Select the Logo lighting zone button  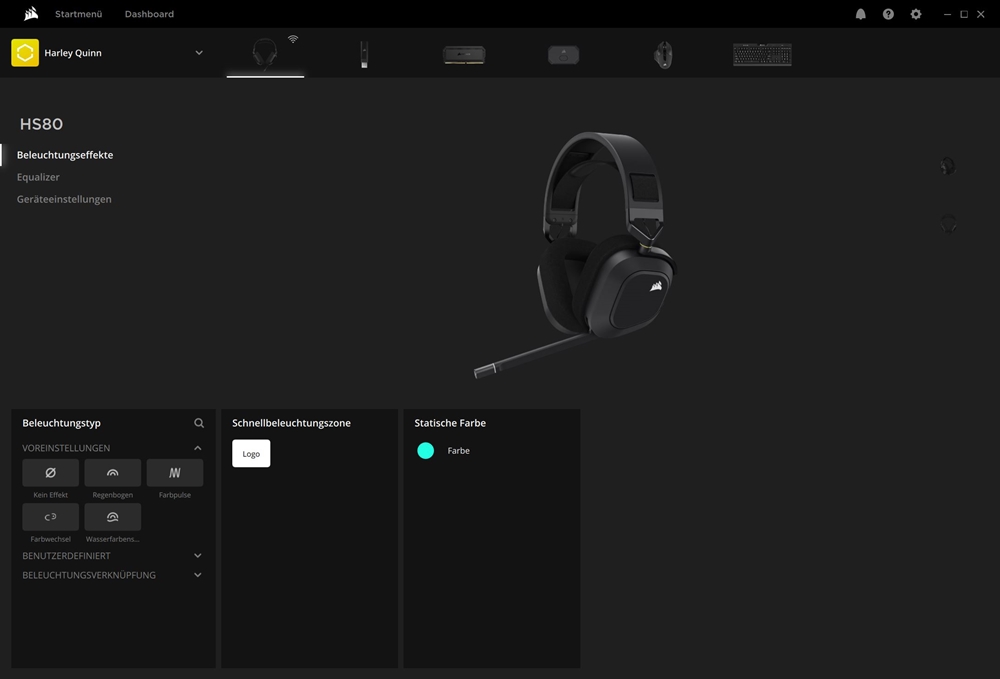pos(251,453)
